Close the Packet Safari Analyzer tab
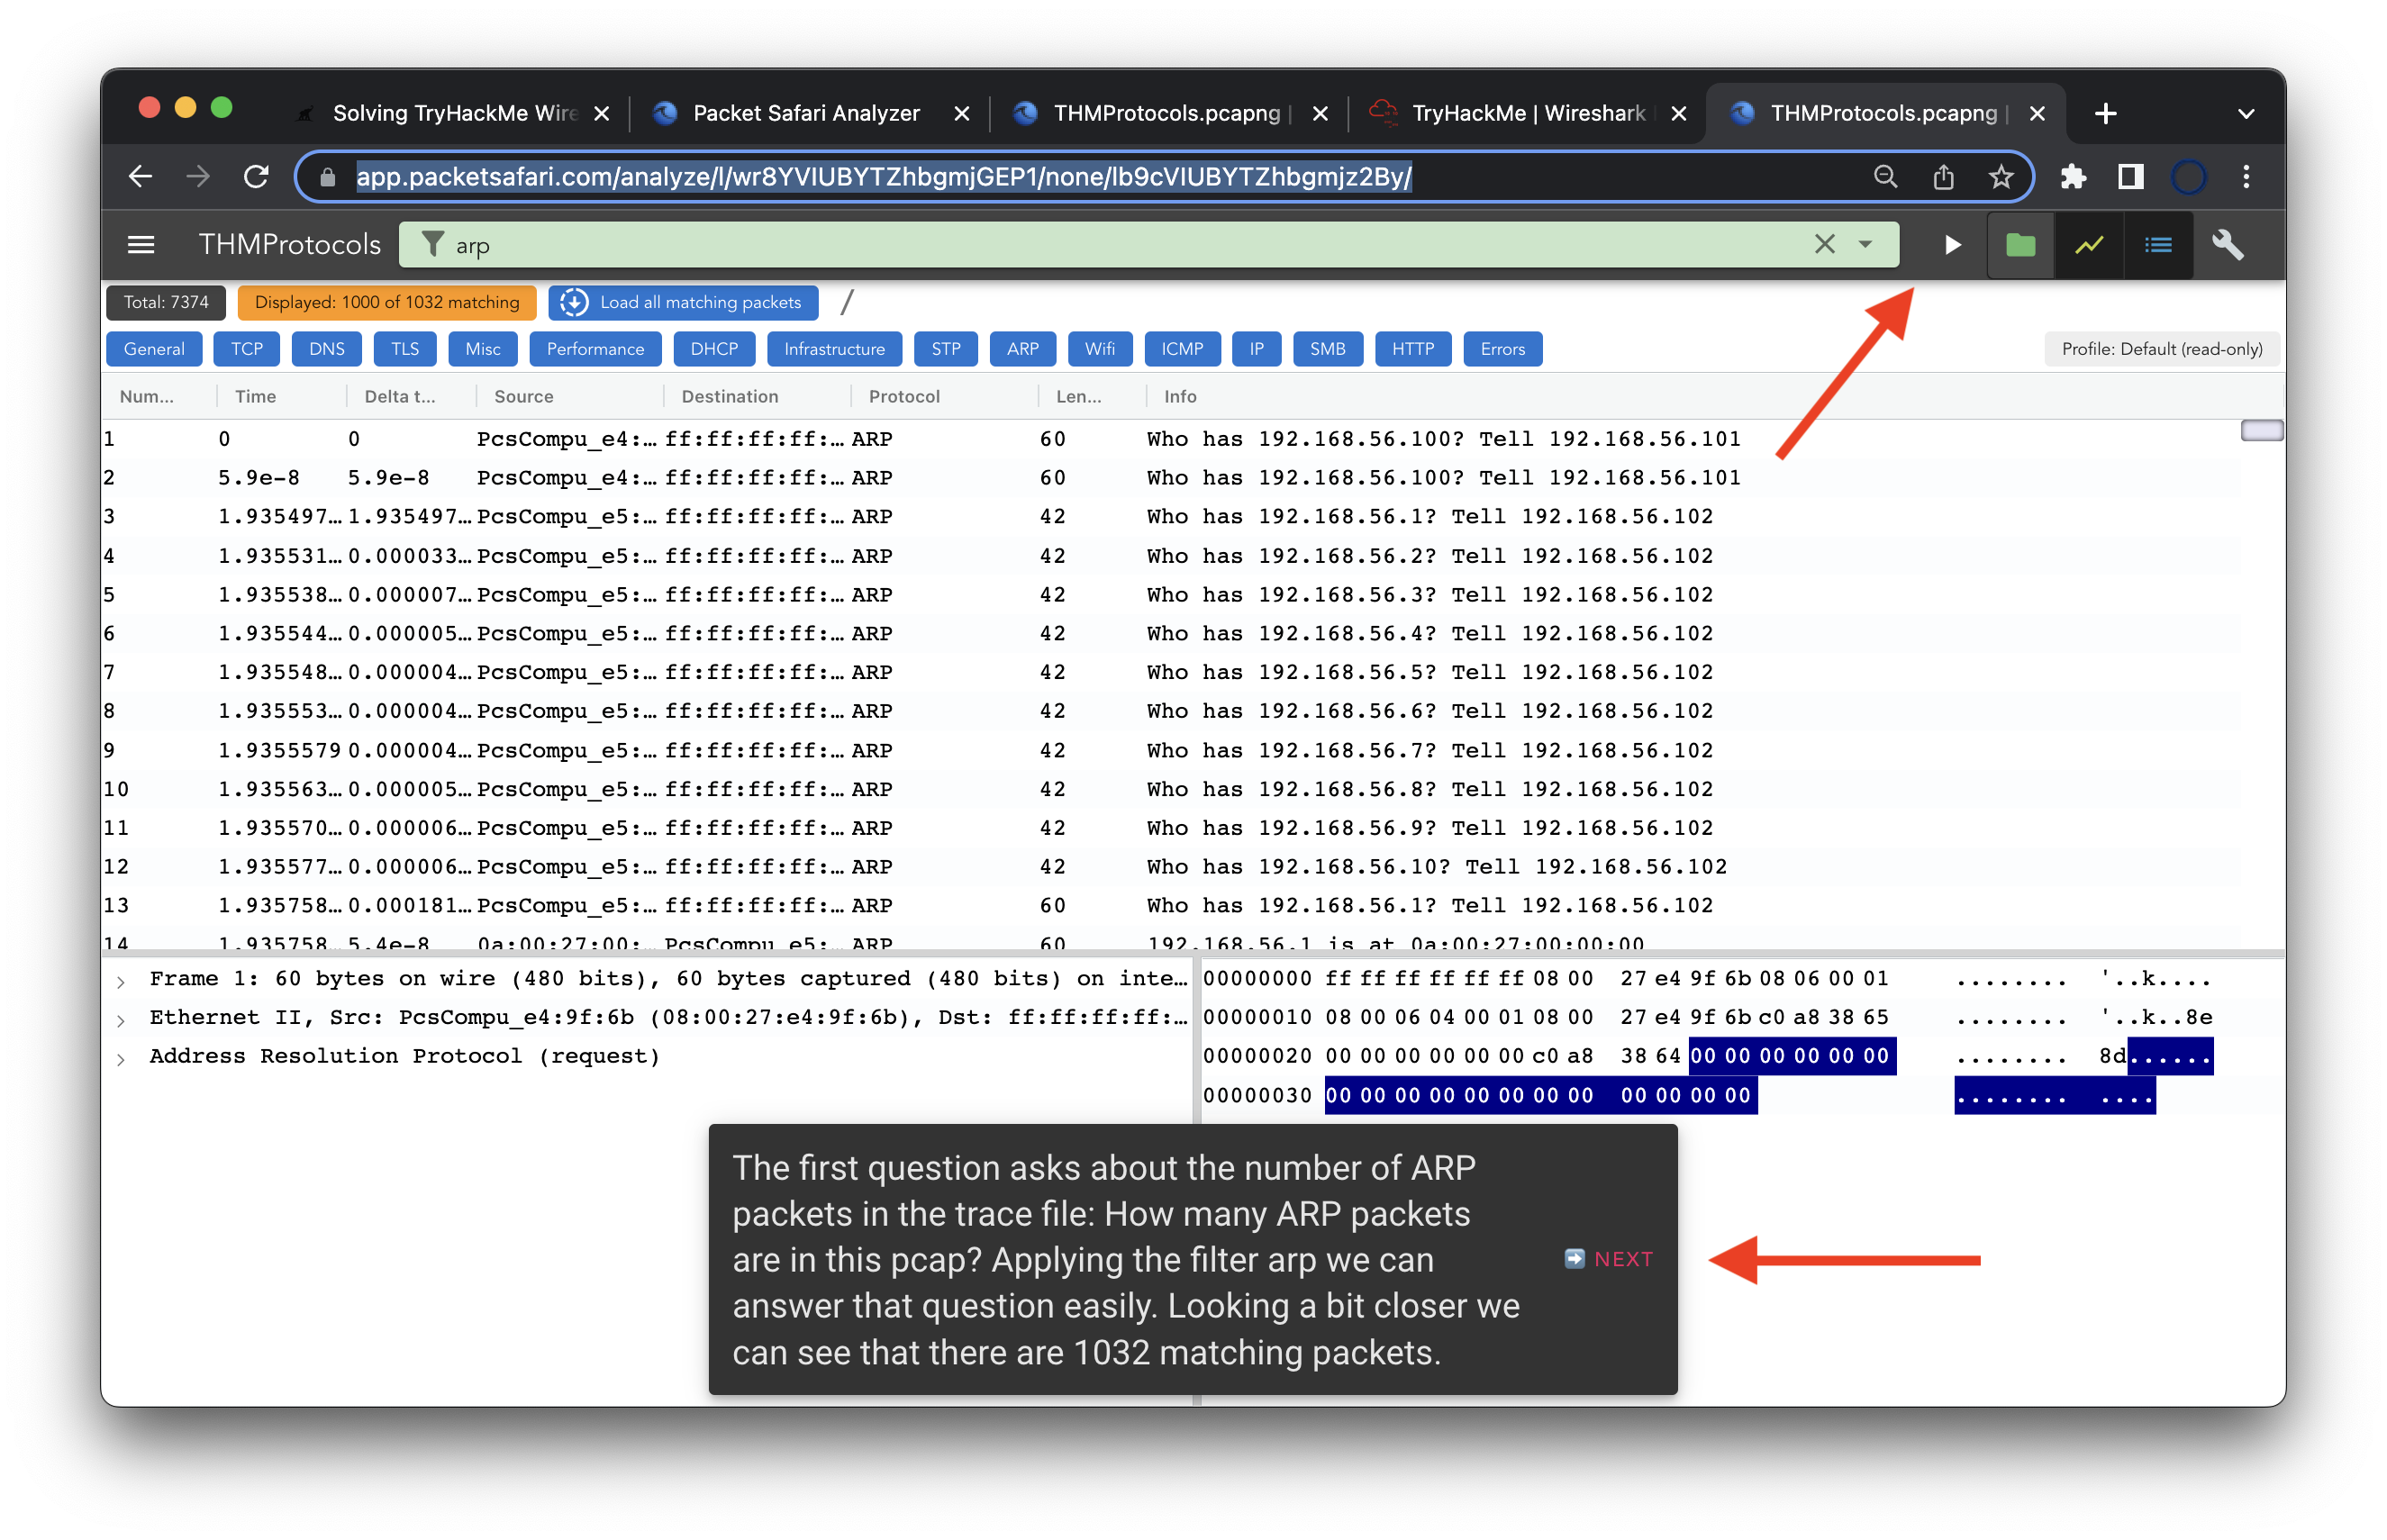The width and height of the screenshot is (2387, 1540). pos(961,113)
